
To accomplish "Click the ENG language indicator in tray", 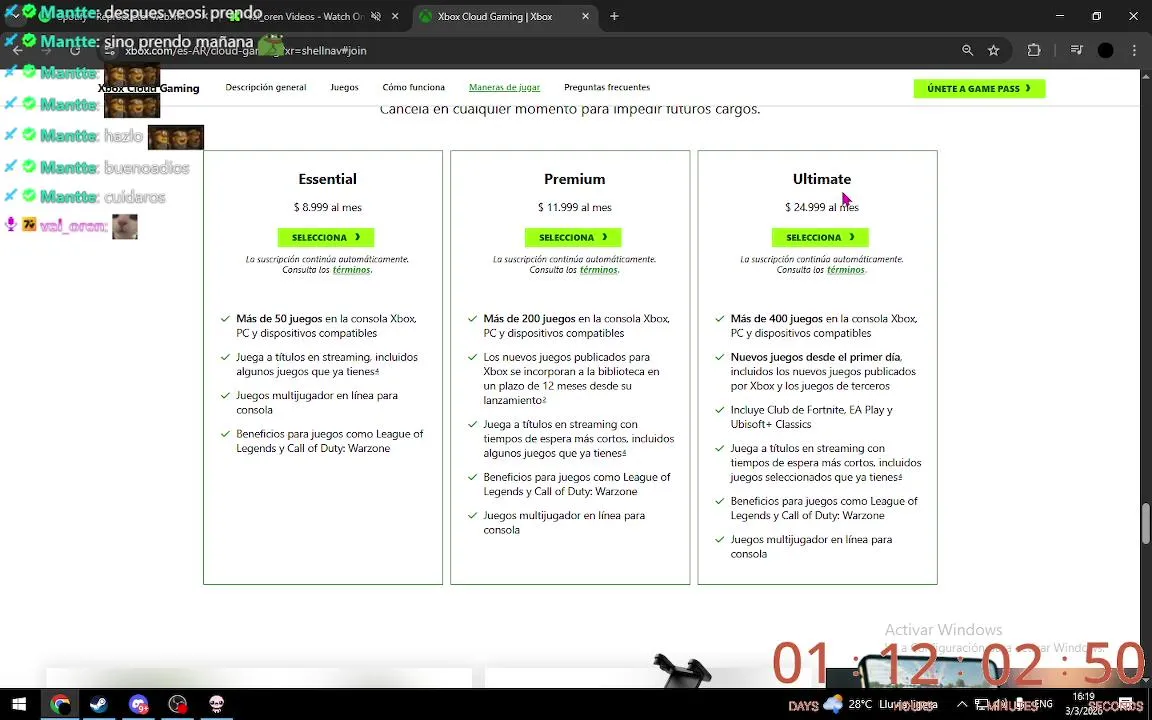I will pyautogui.click(x=1043, y=705).
